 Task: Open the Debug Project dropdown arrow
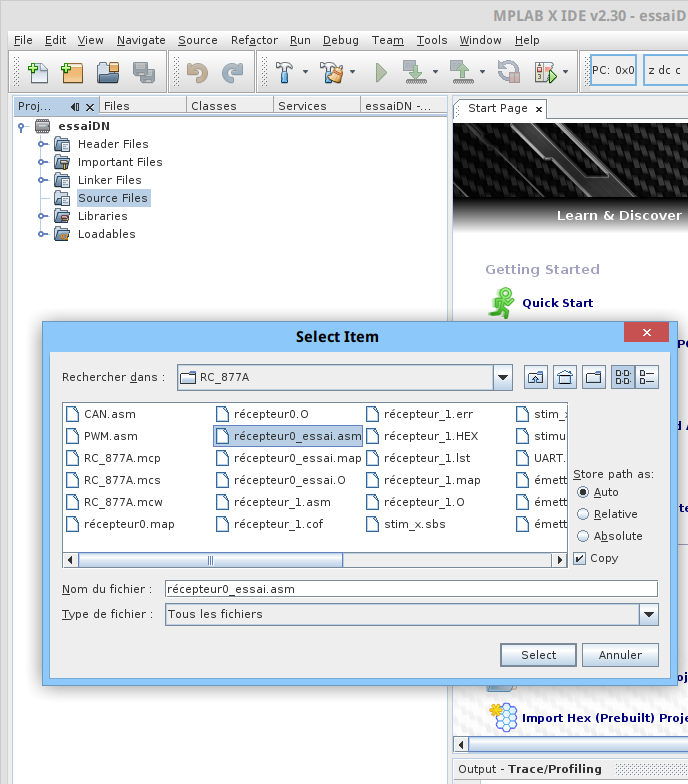[565, 72]
